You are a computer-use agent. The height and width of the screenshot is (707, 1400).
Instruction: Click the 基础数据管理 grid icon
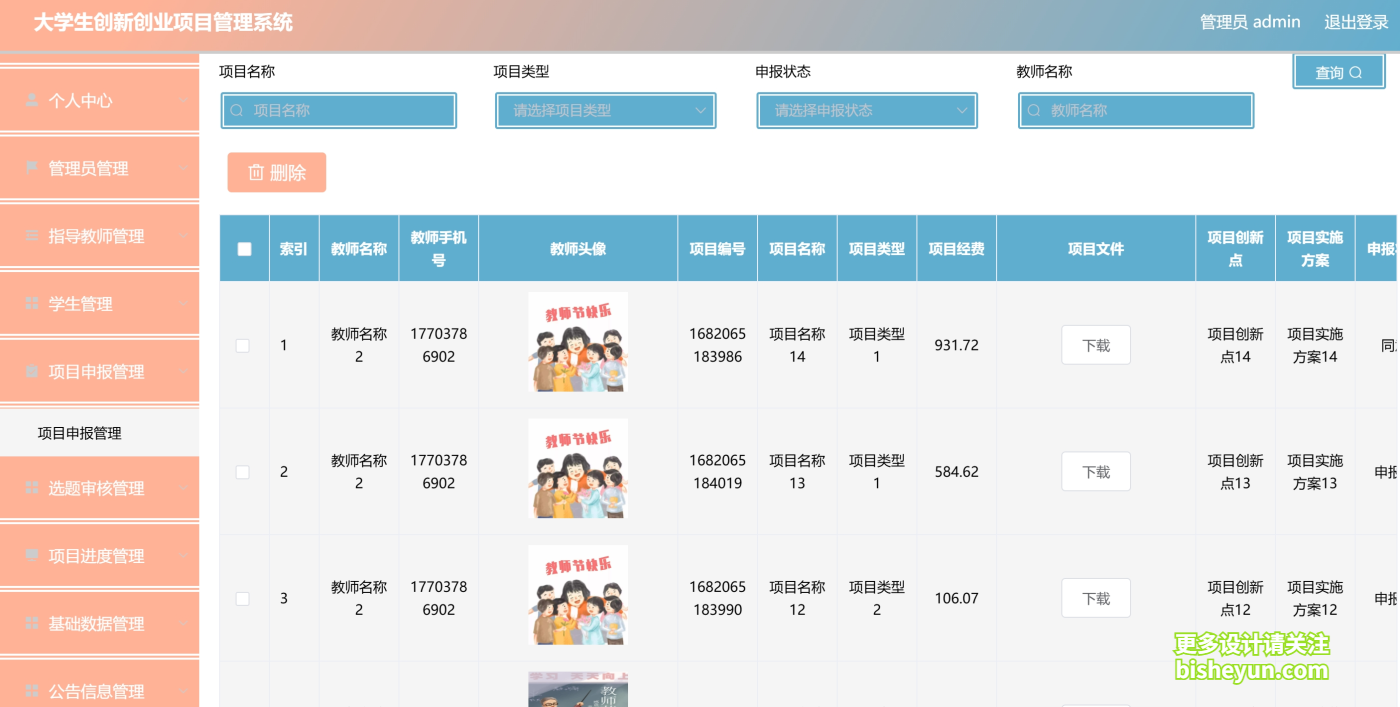click(32, 624)
